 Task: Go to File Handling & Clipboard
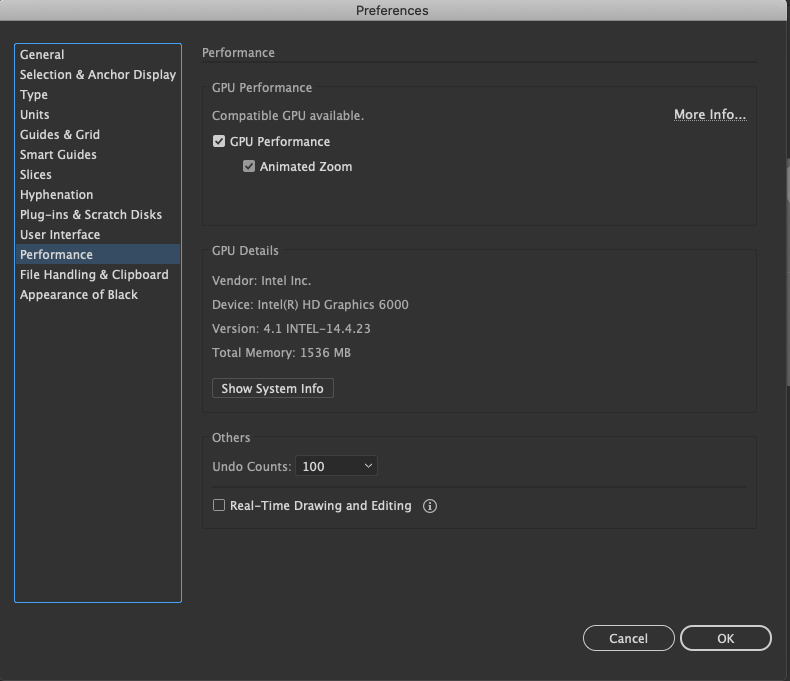click(94, 275)
